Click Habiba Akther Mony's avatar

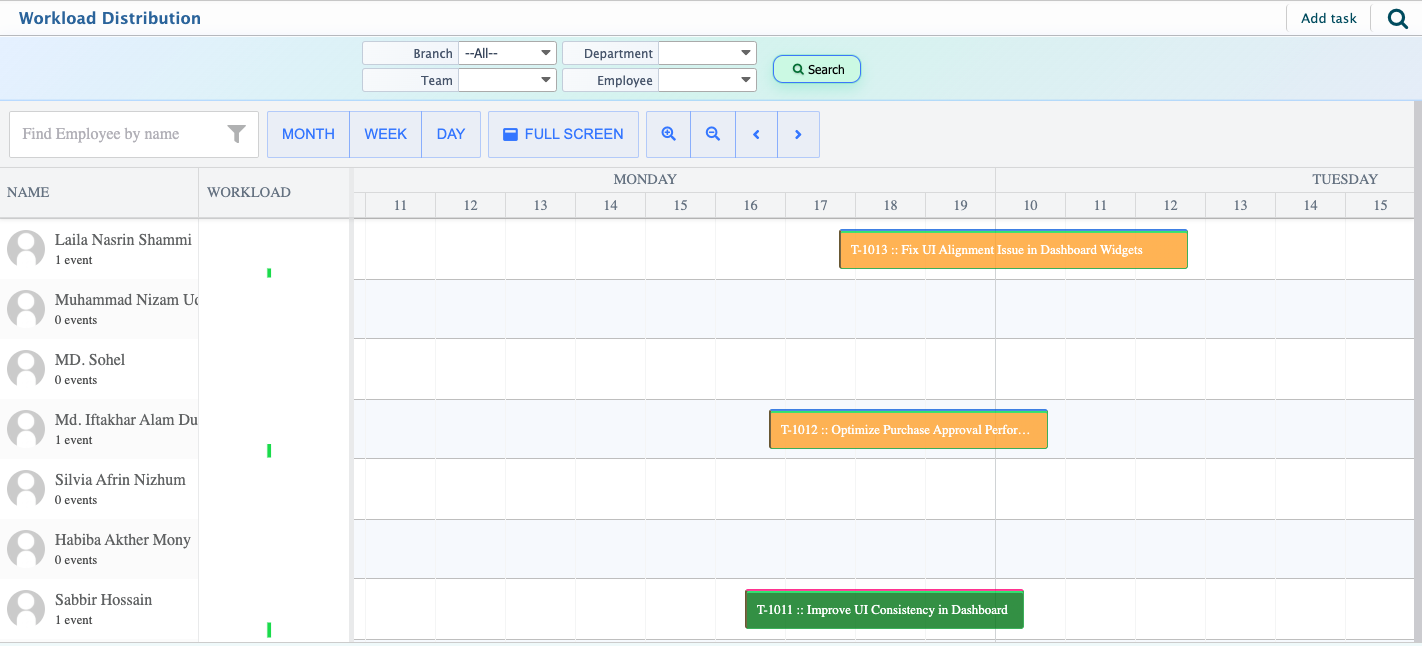[26, 549]
